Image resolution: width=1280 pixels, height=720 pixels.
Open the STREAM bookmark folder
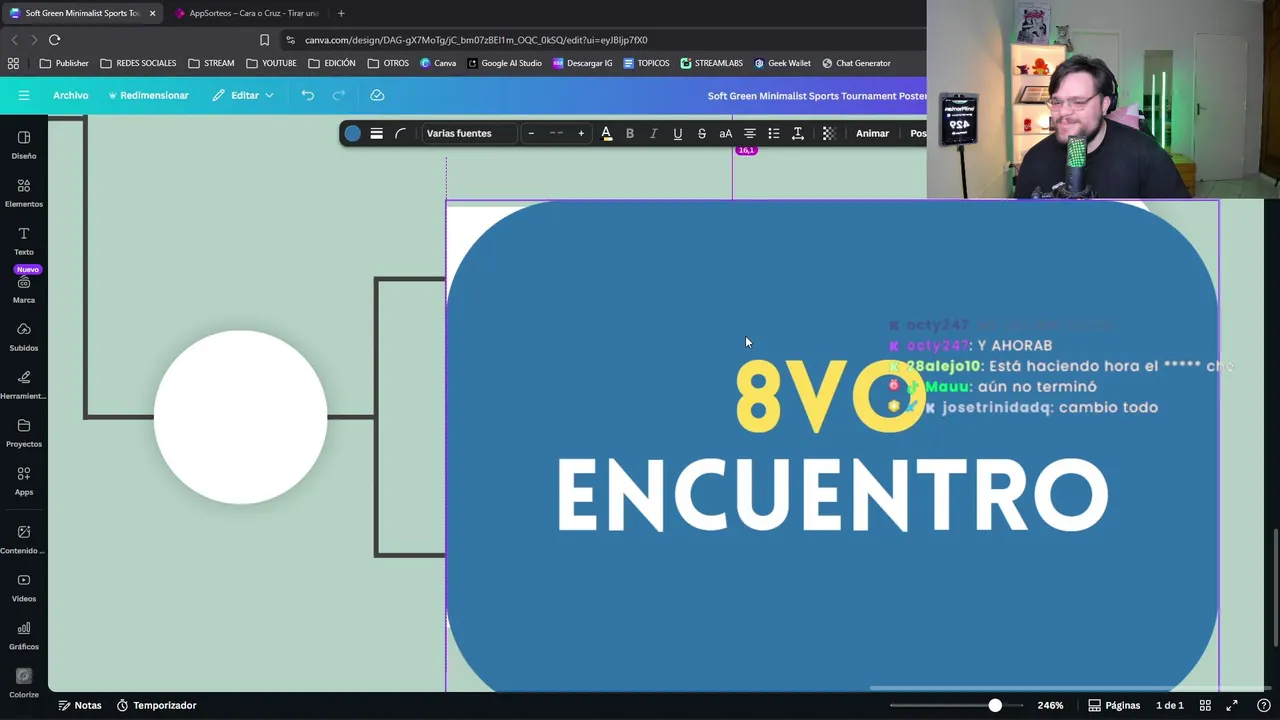pyautogui.click(x=210, y=63)
